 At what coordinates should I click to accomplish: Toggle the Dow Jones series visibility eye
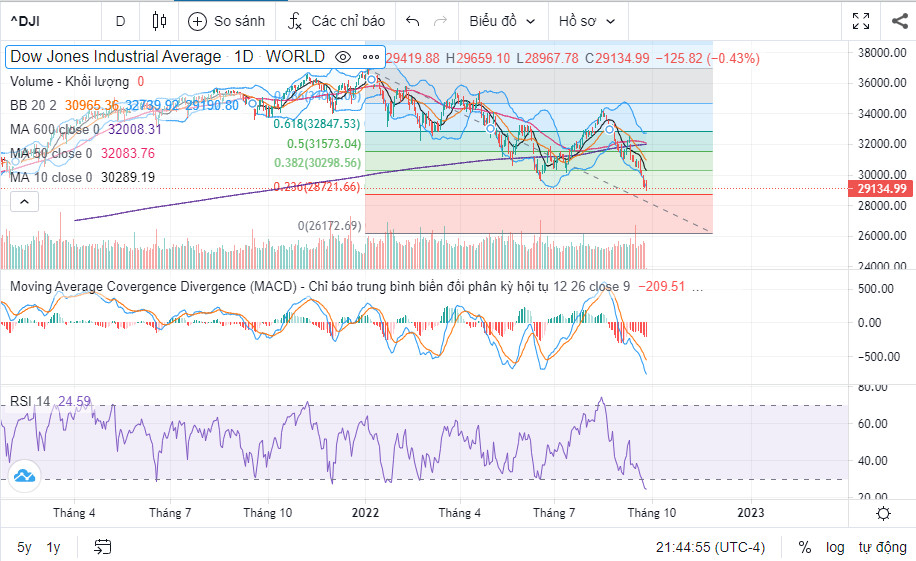(x=343, y=57)
